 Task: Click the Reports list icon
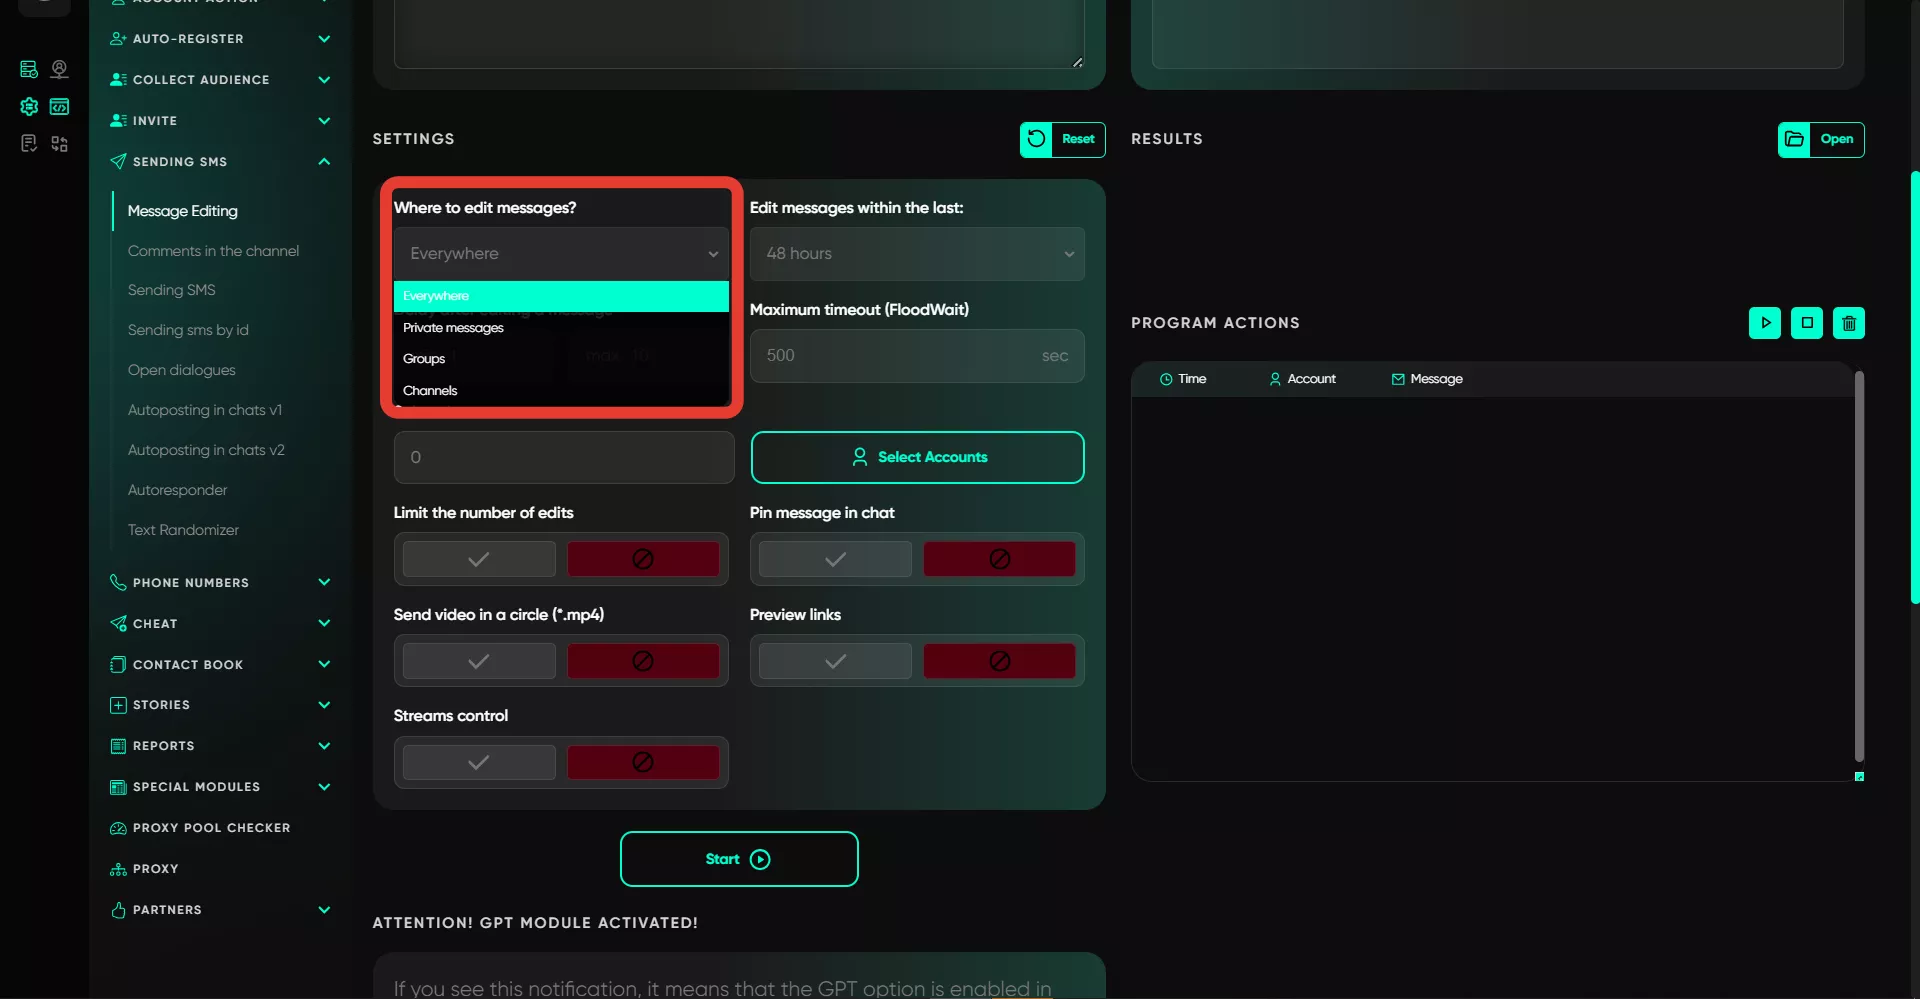[x=118, y=746]
